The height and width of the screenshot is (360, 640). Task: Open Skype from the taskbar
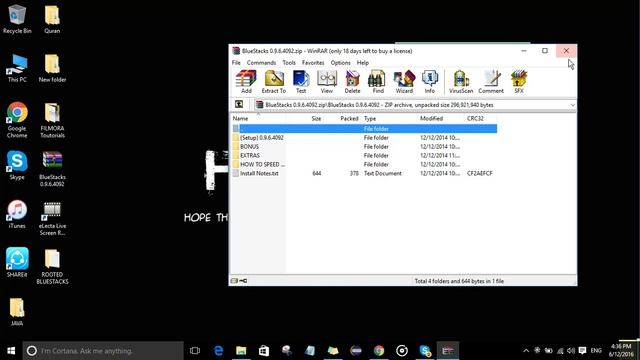point(425,351)
